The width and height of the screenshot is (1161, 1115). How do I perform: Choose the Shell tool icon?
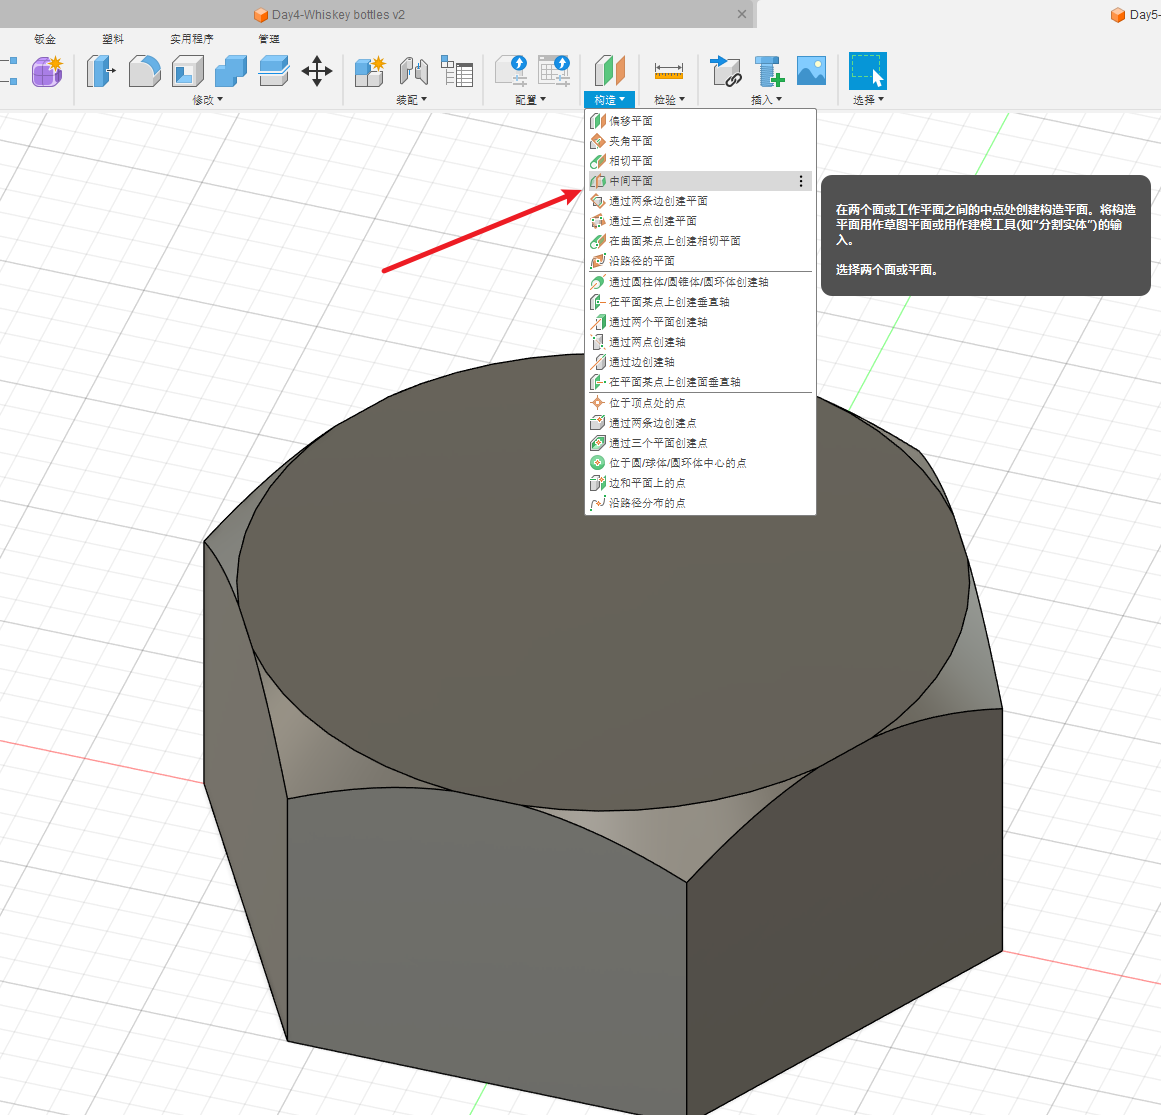(187, 71)
